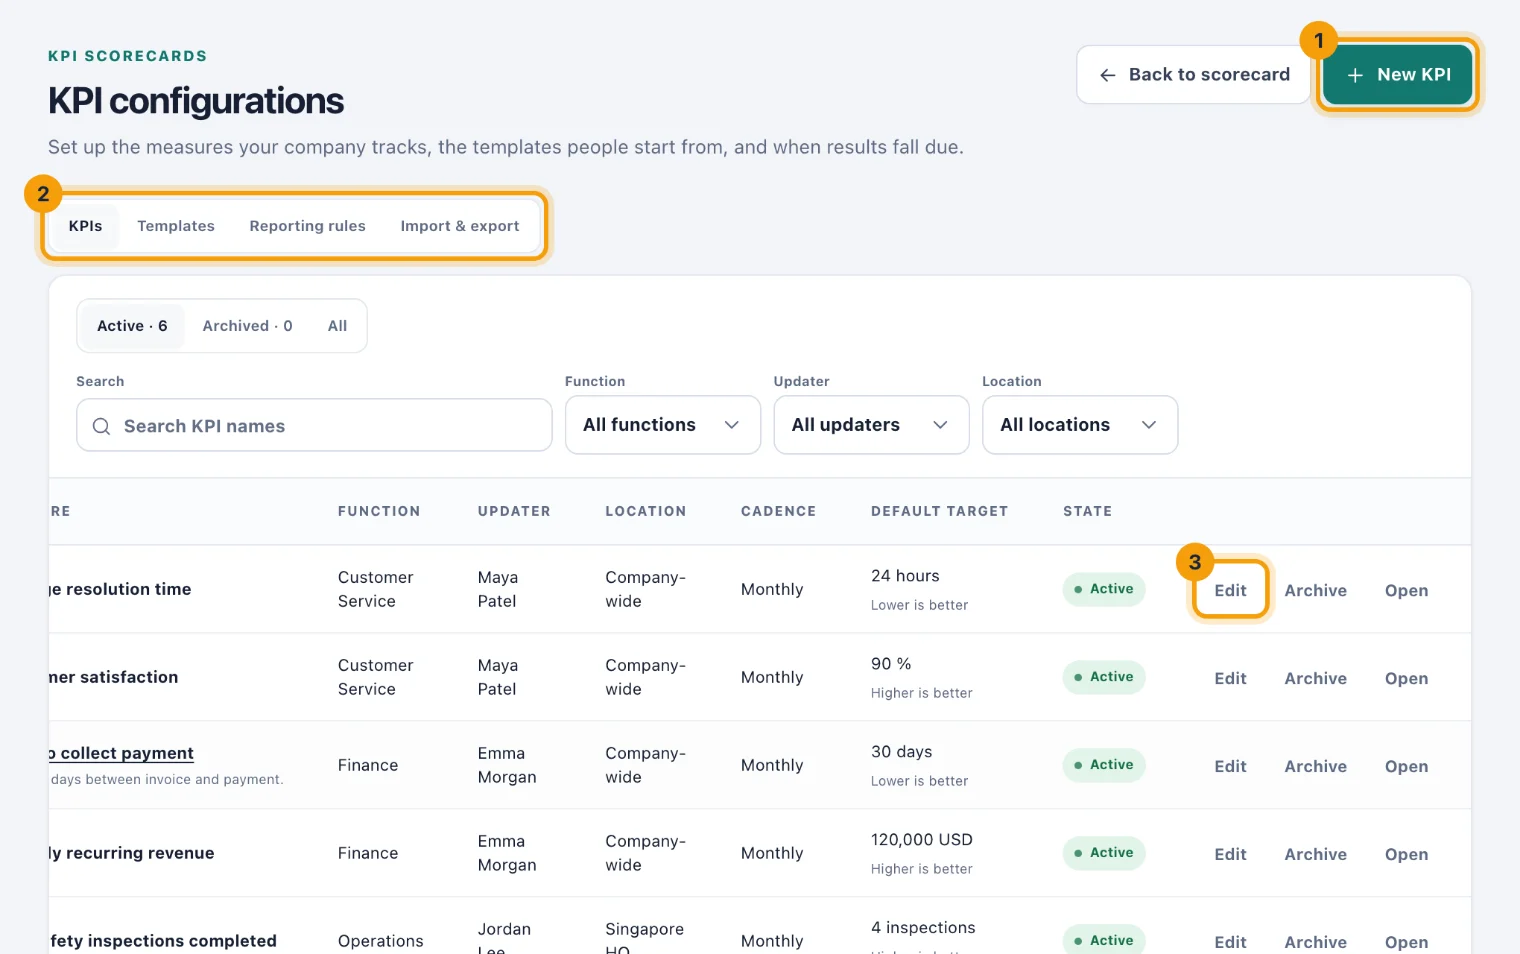Archive the satisfaction KPI row
1520x954 pixels.
[1315, 678]
